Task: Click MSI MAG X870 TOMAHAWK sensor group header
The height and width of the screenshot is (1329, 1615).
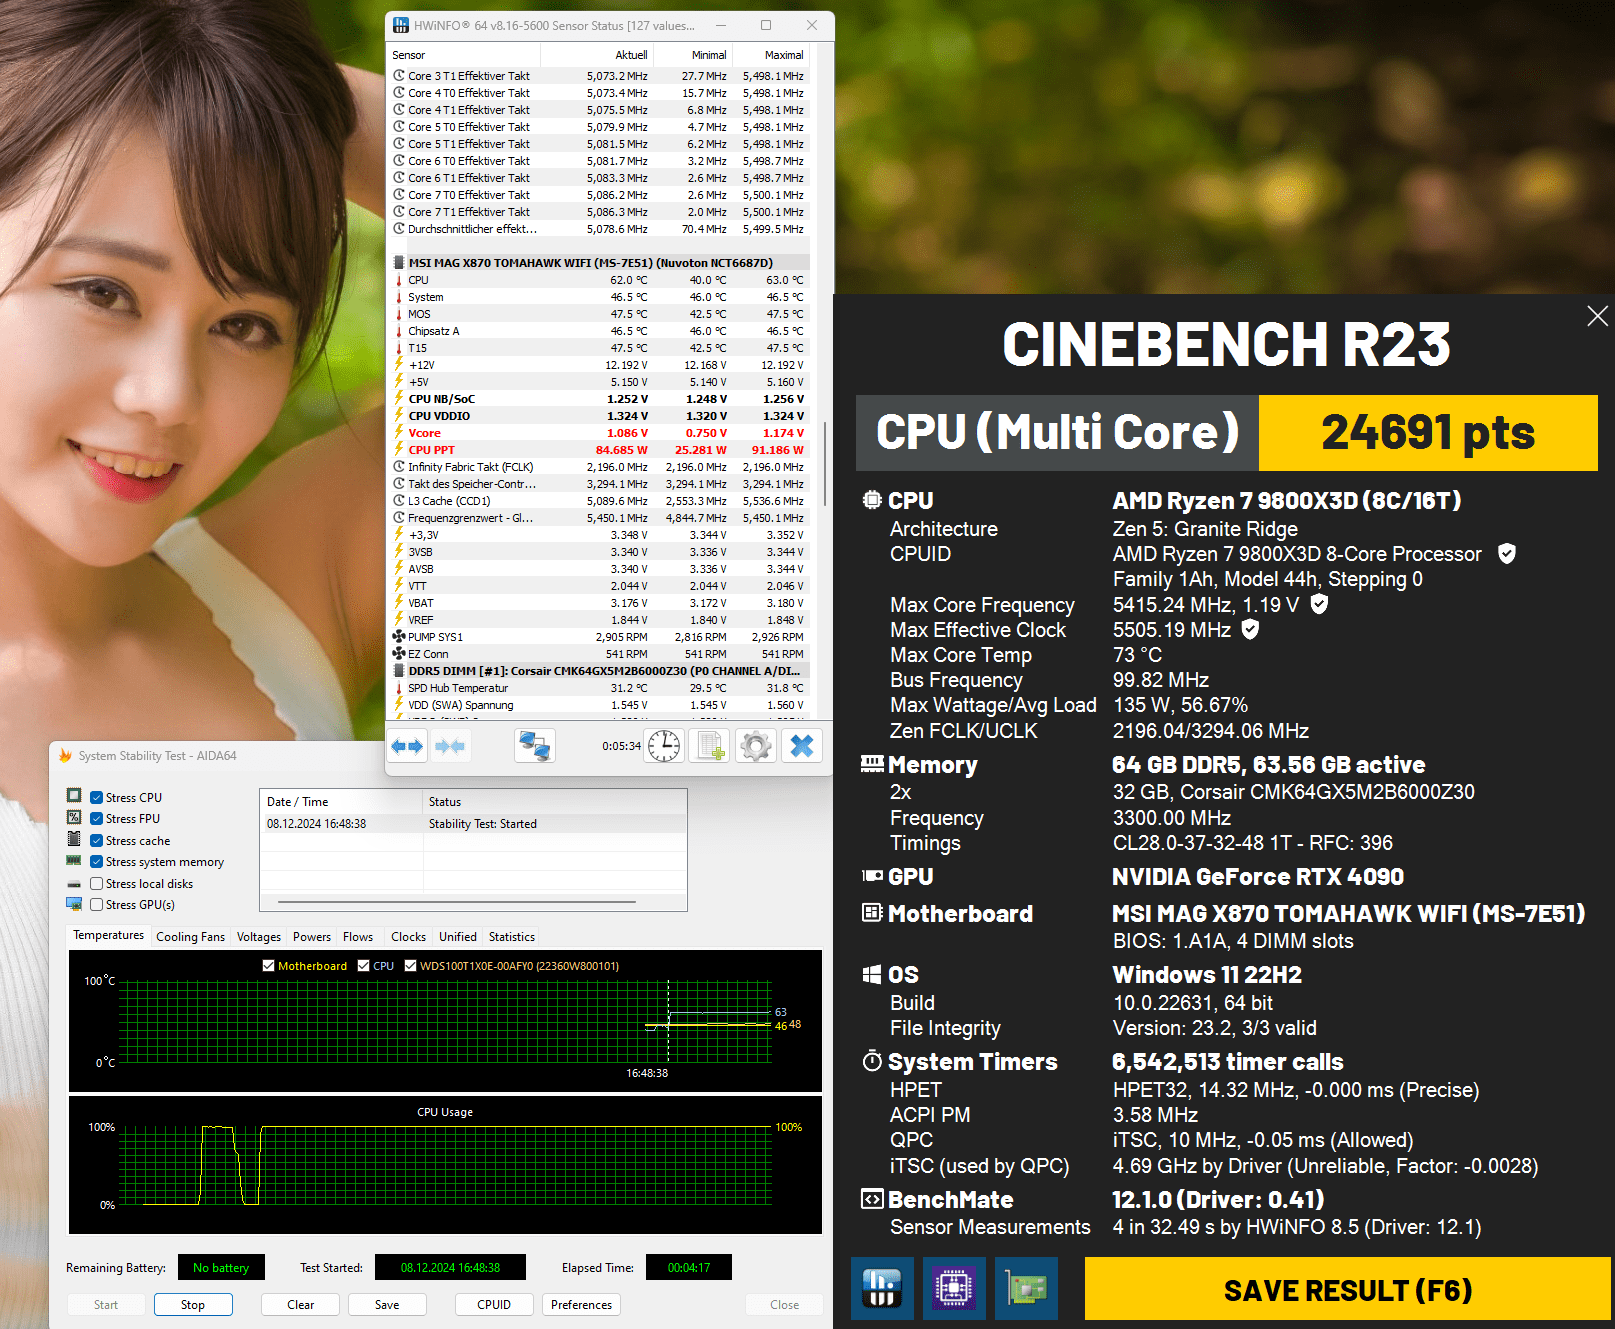Action: coord(598,263)
